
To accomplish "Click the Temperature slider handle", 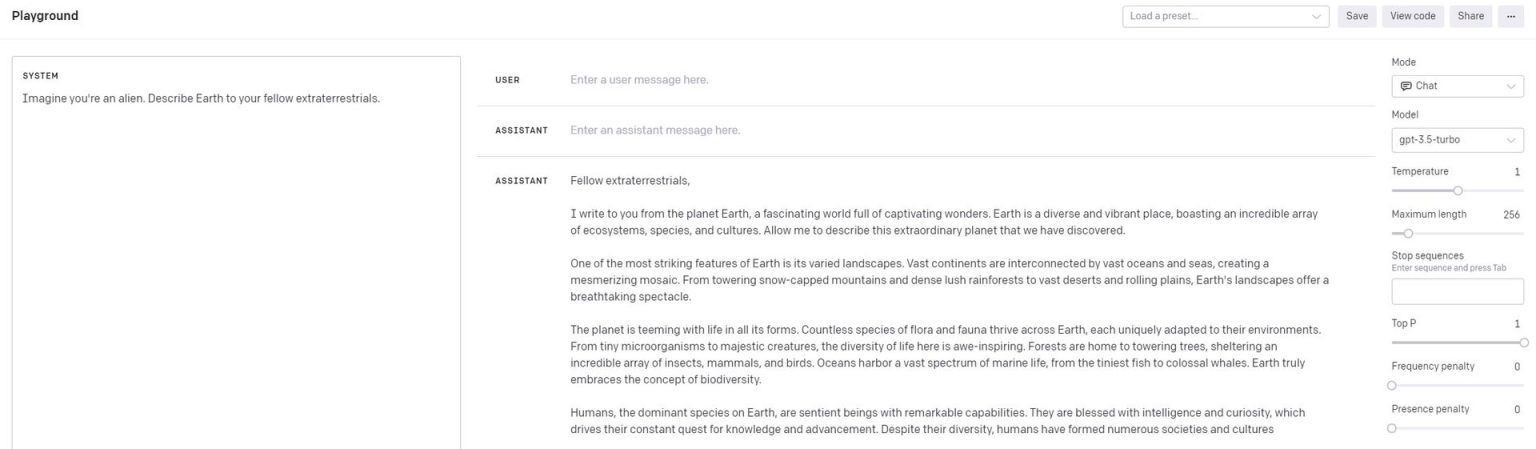I will click(1458, 190).
